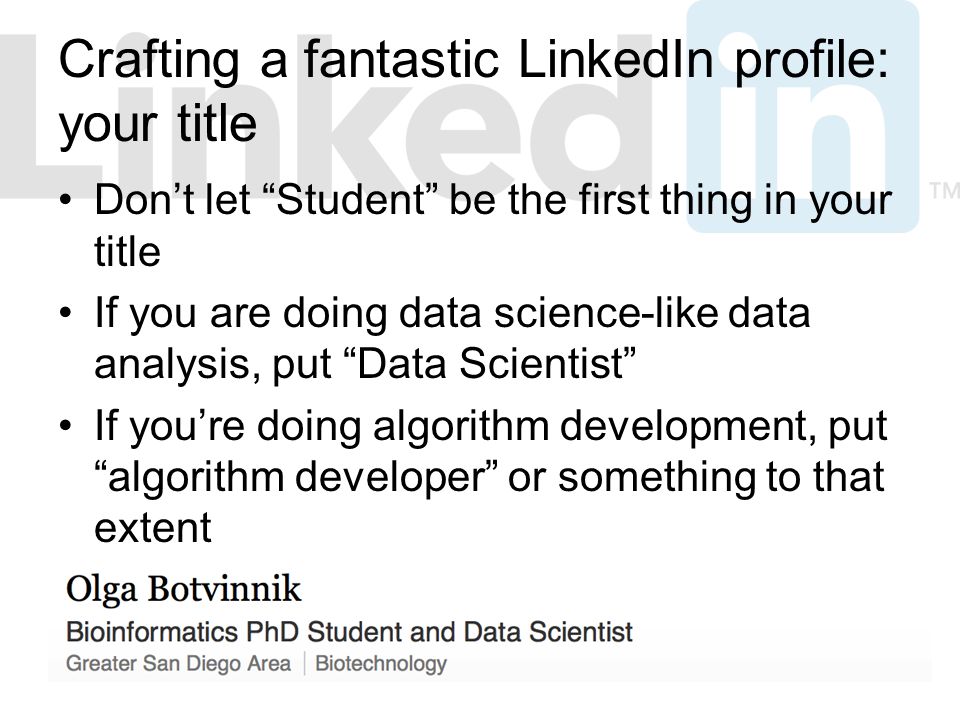Click the third bullet point dot
Viewport: 960px width, 720px height.
point(66,426)
